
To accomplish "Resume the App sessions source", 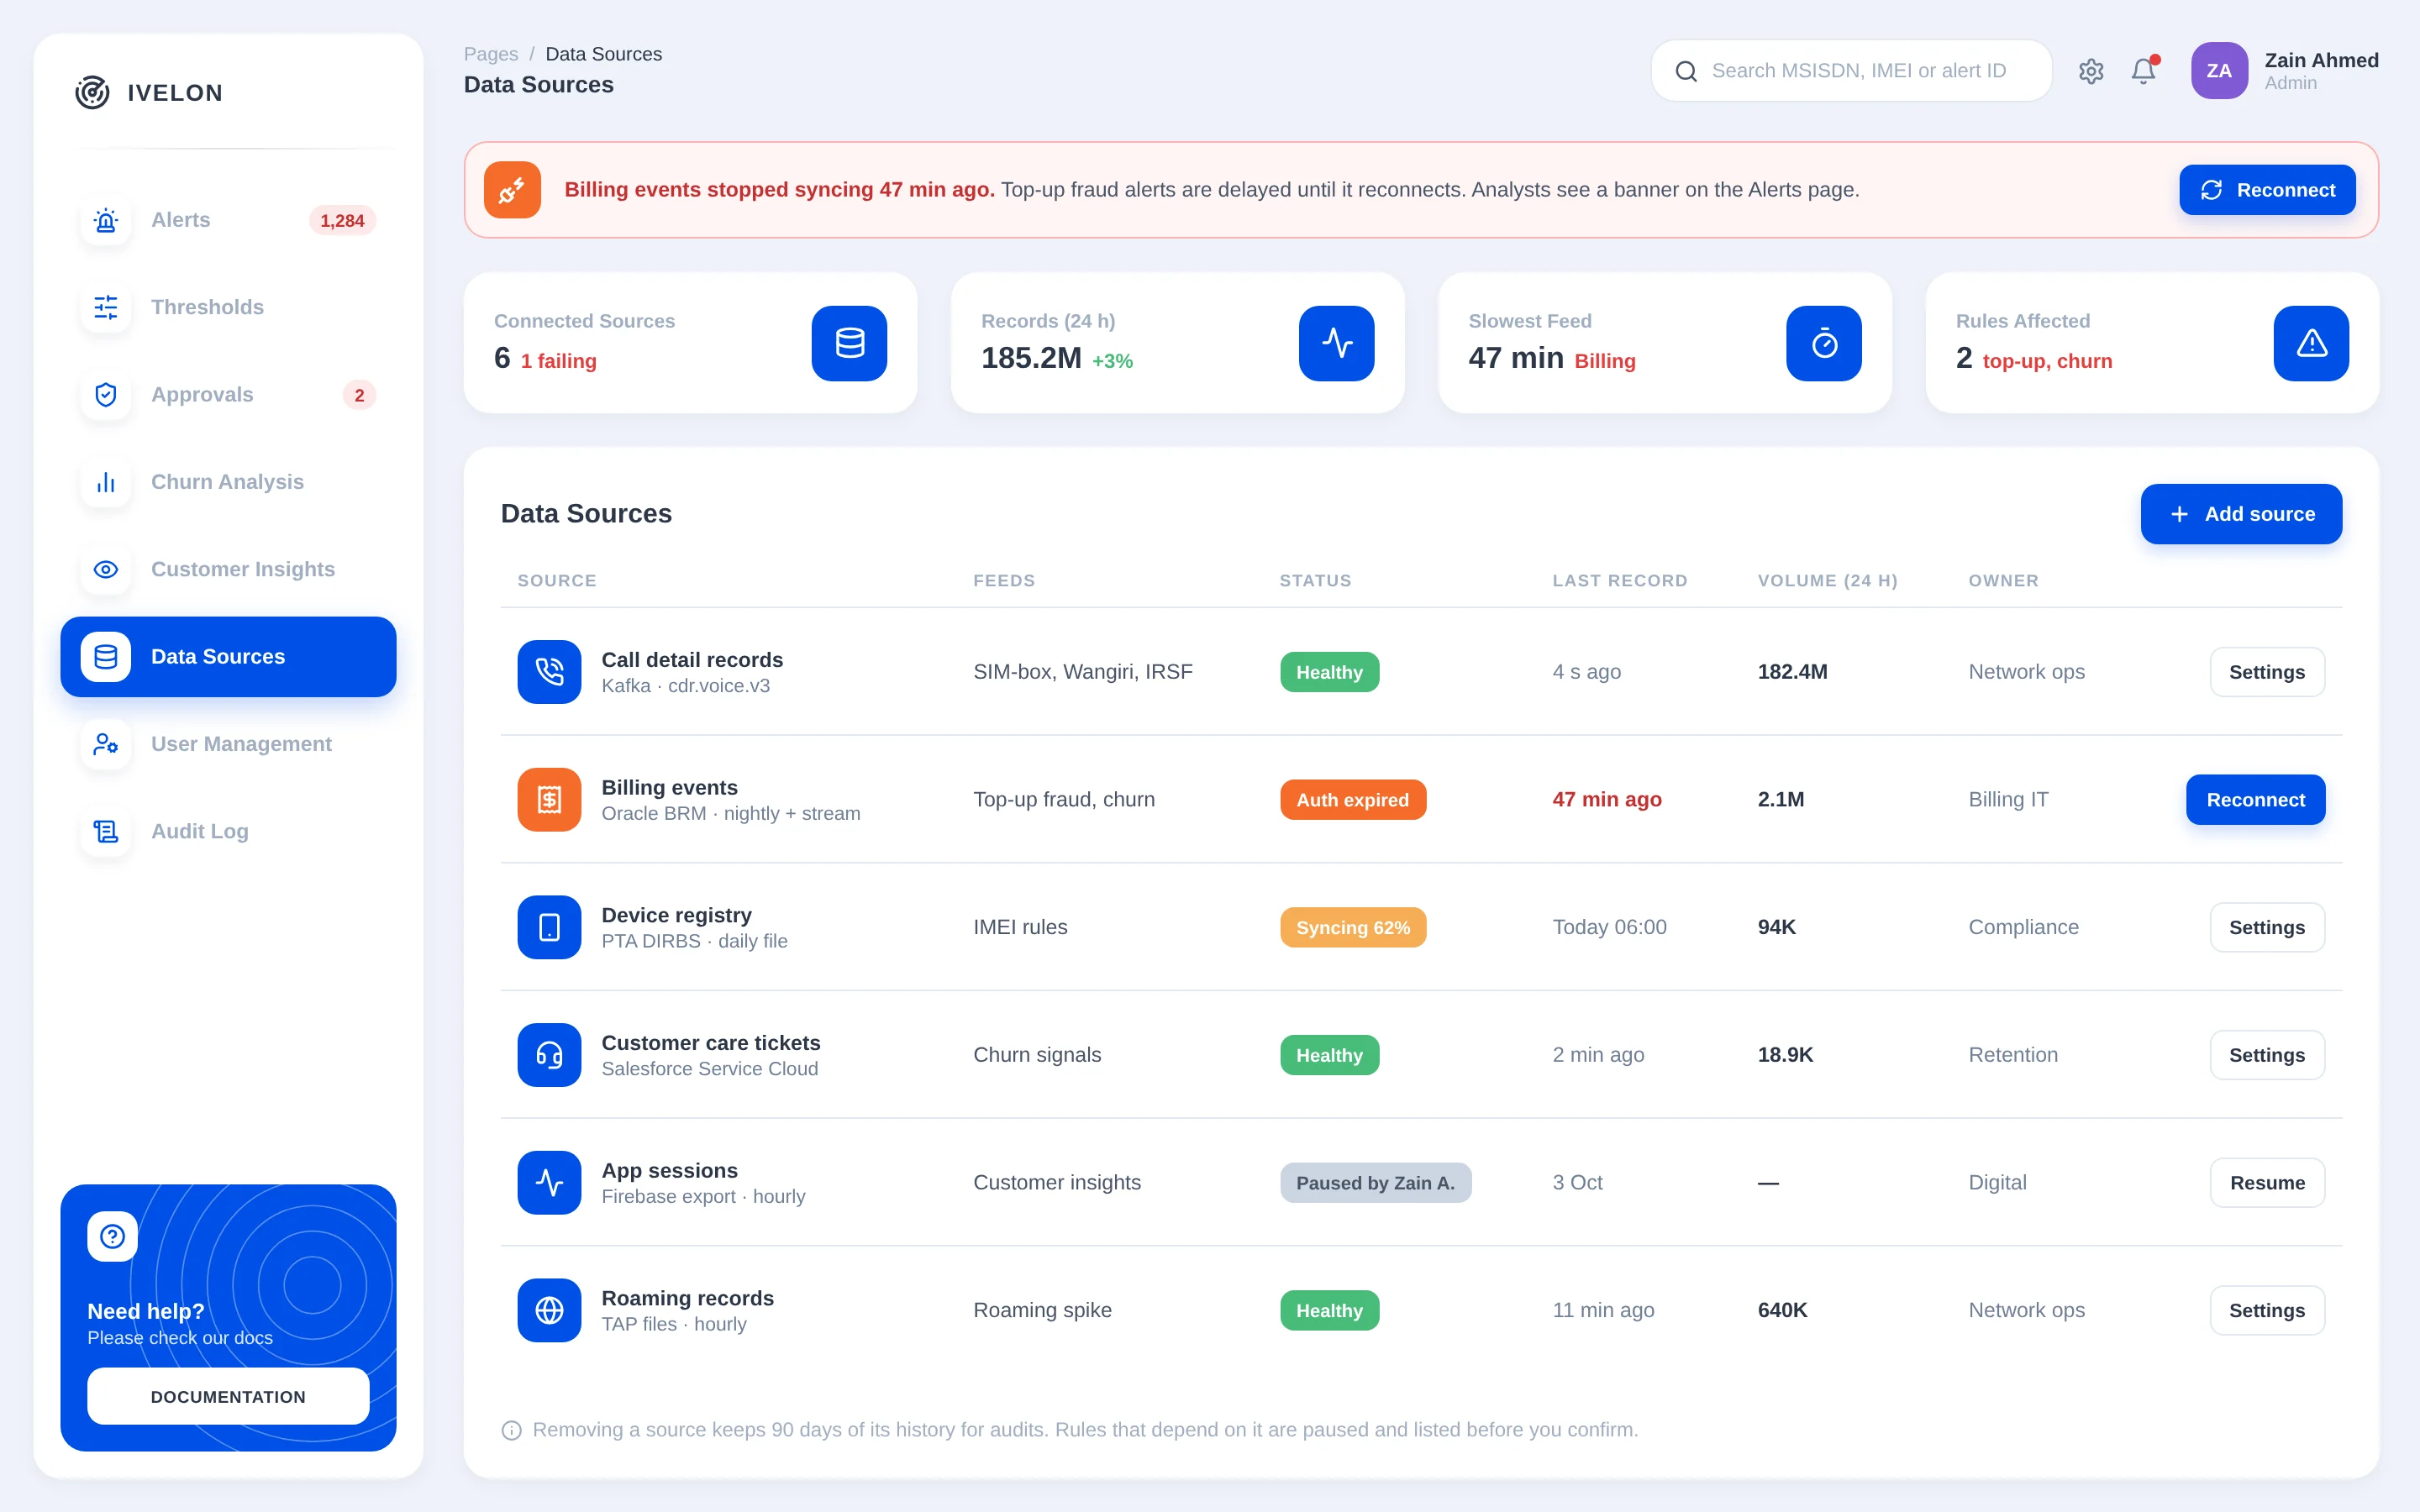I will [x=2267, y=1182].
